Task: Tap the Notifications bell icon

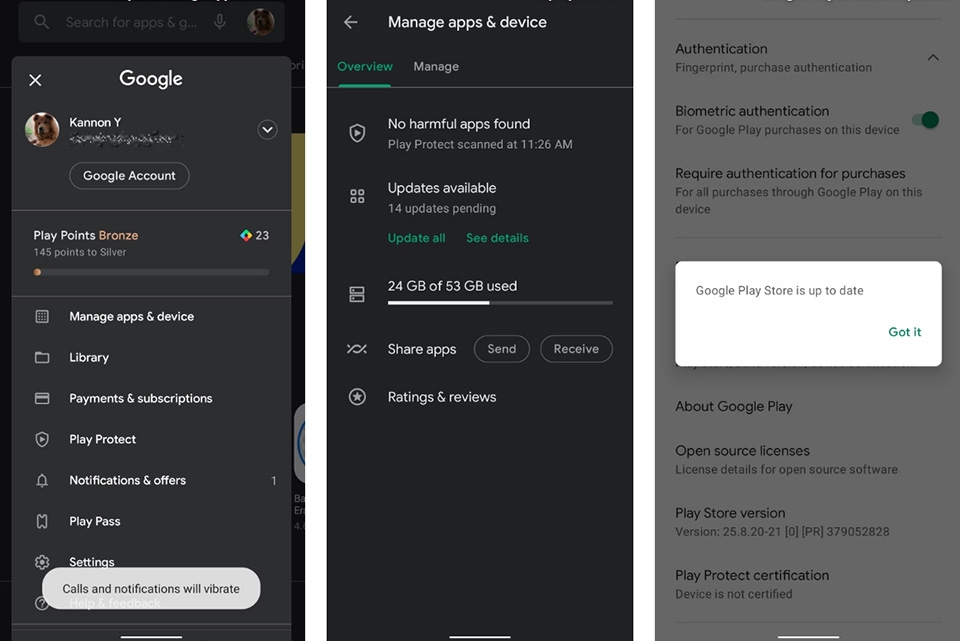Action: click(42, 481)
